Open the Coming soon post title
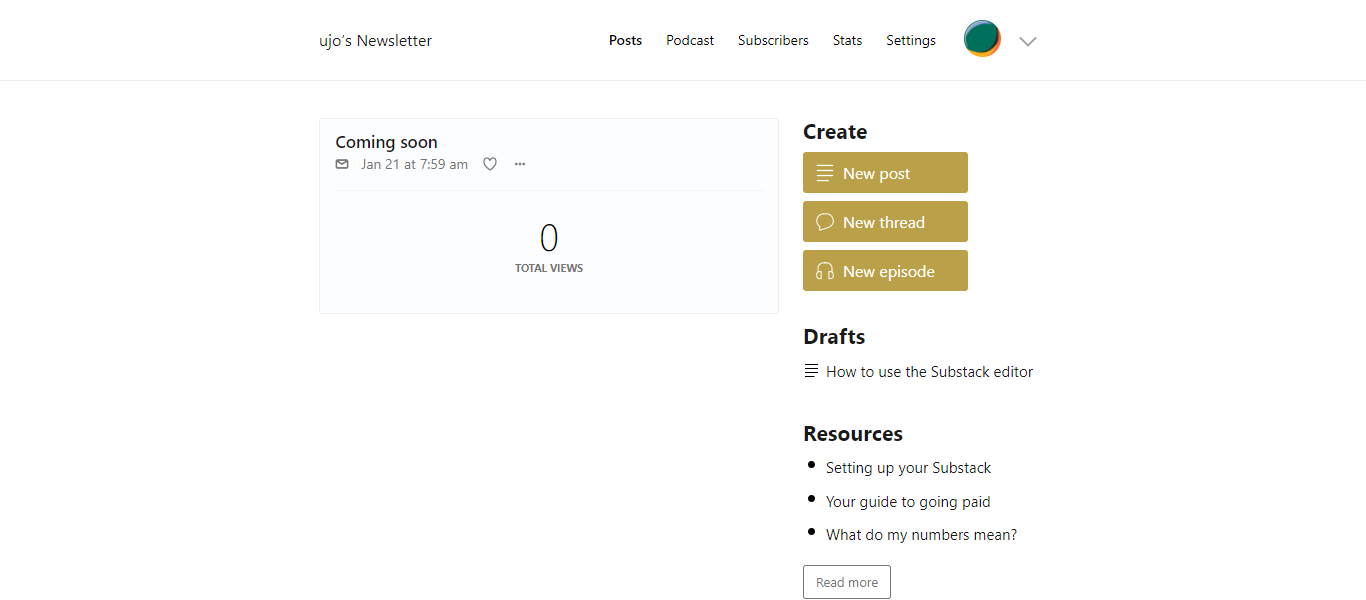The image size is (1366, 600). (x=386, y=142)
